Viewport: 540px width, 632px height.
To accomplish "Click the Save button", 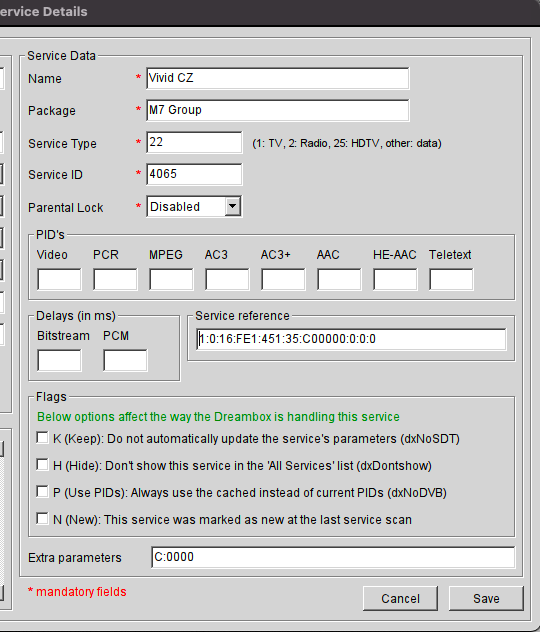I will 486,599.
